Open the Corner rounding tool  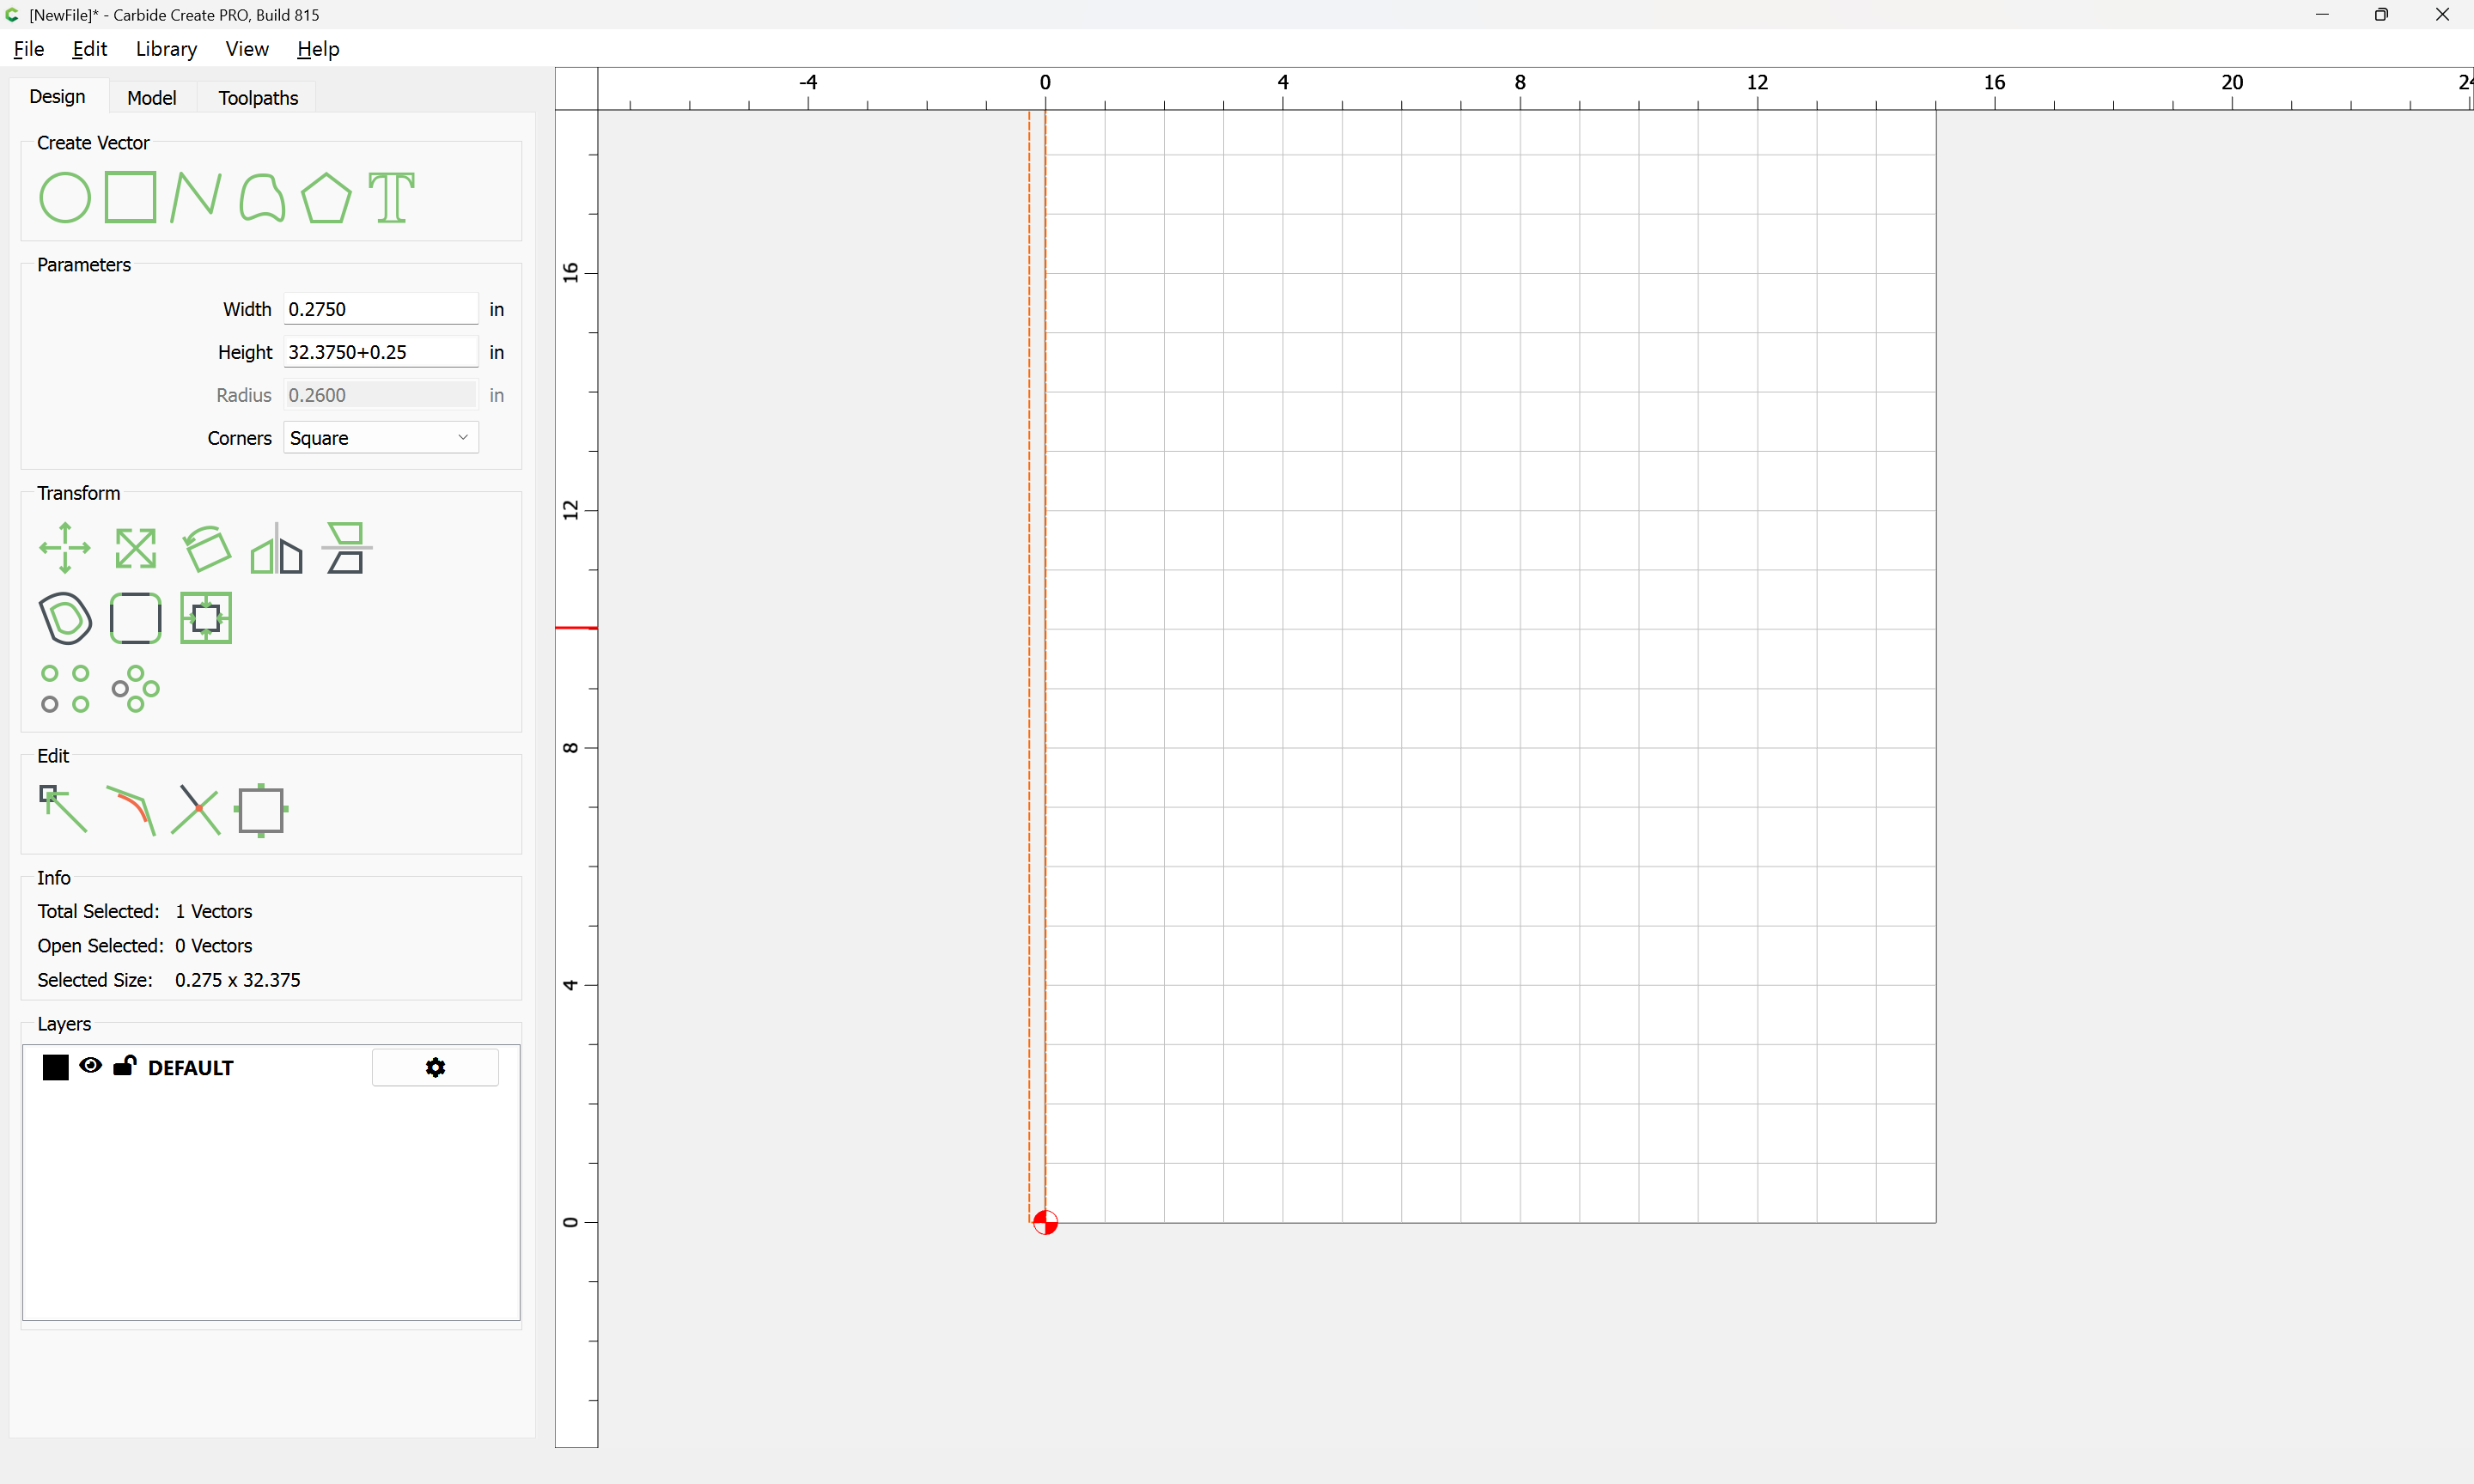135,618
